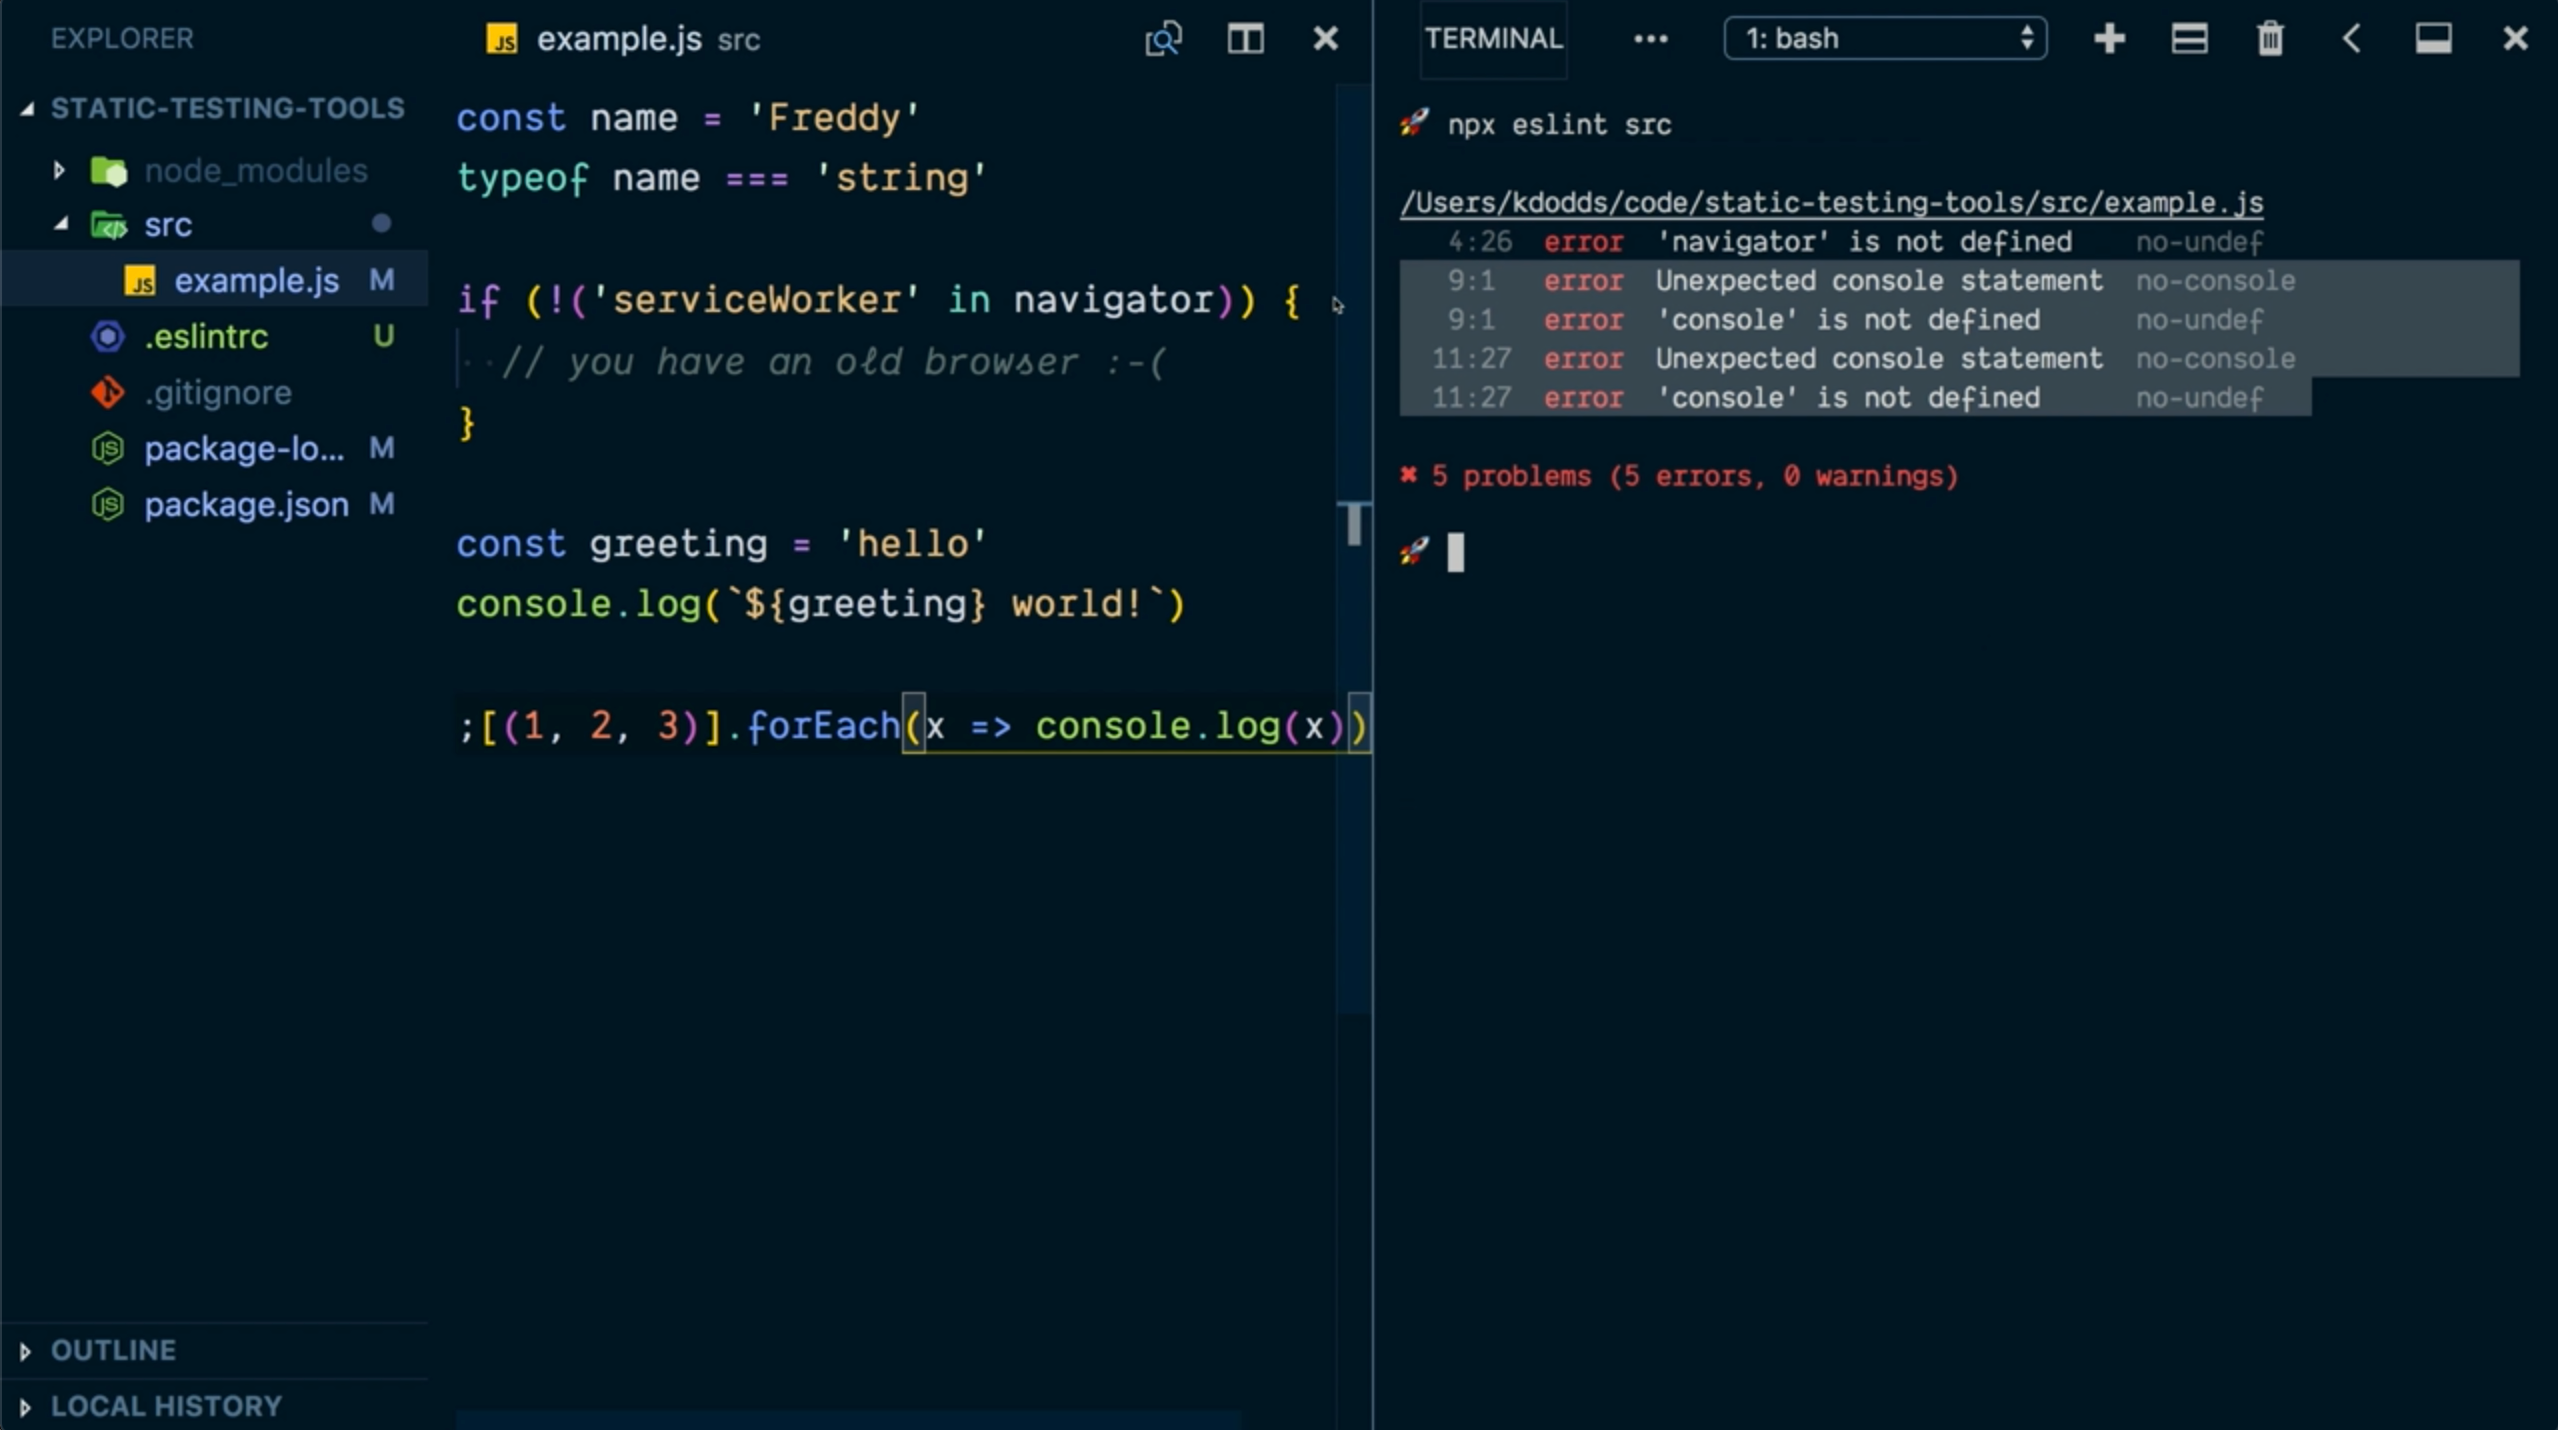Select the example.js editor tab
This screenshot has width=2558, height=1430.
[618, 39]
